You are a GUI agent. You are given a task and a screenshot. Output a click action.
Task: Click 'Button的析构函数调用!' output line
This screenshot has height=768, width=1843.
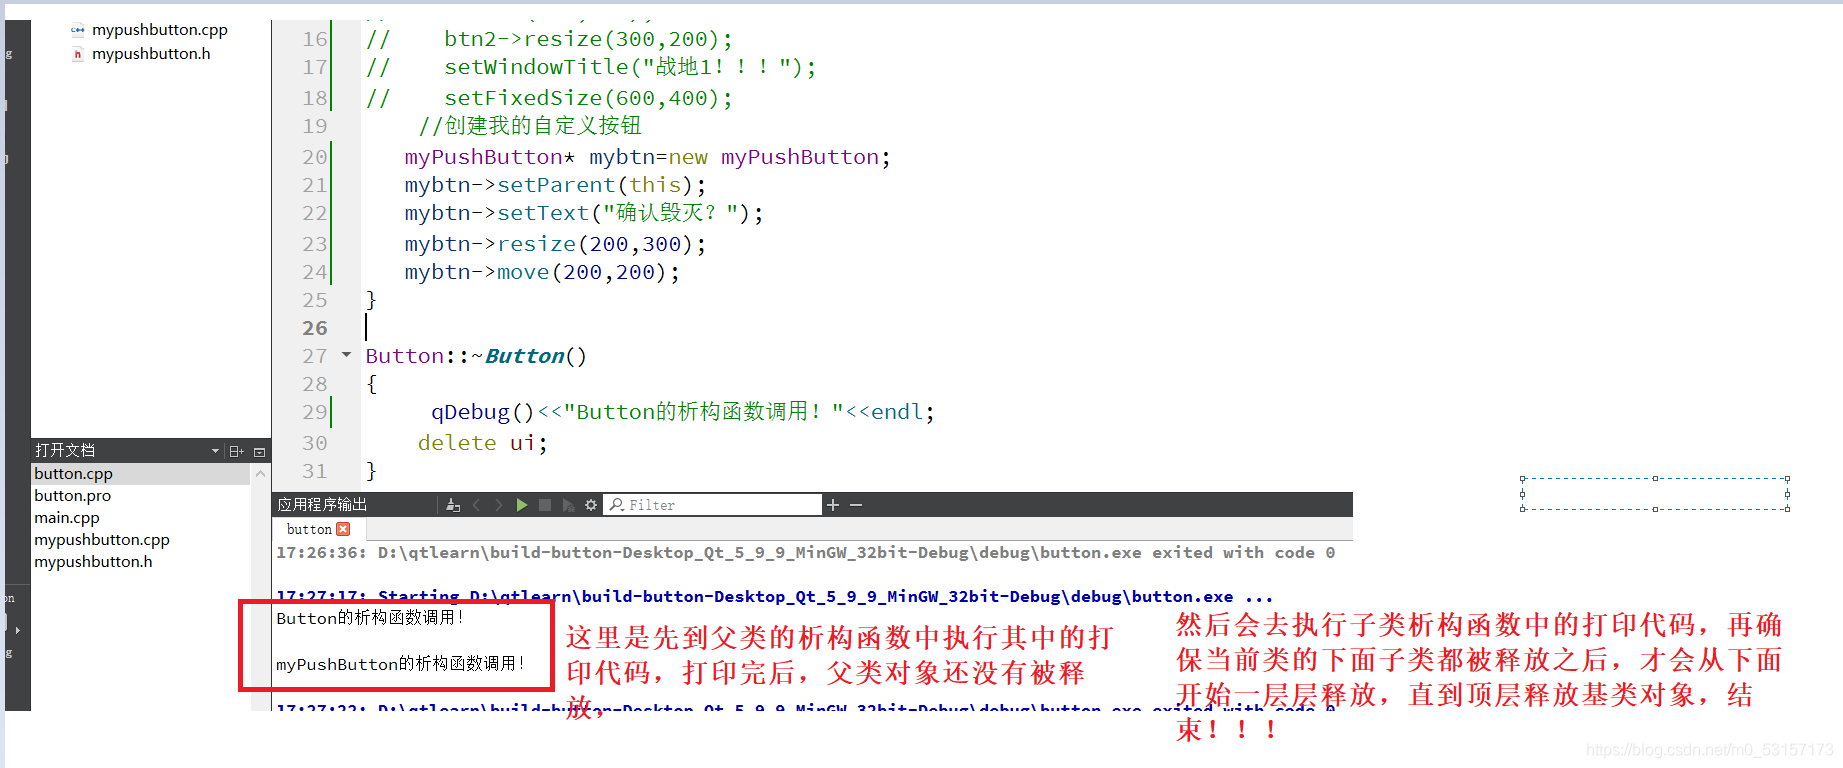(370, 618)
